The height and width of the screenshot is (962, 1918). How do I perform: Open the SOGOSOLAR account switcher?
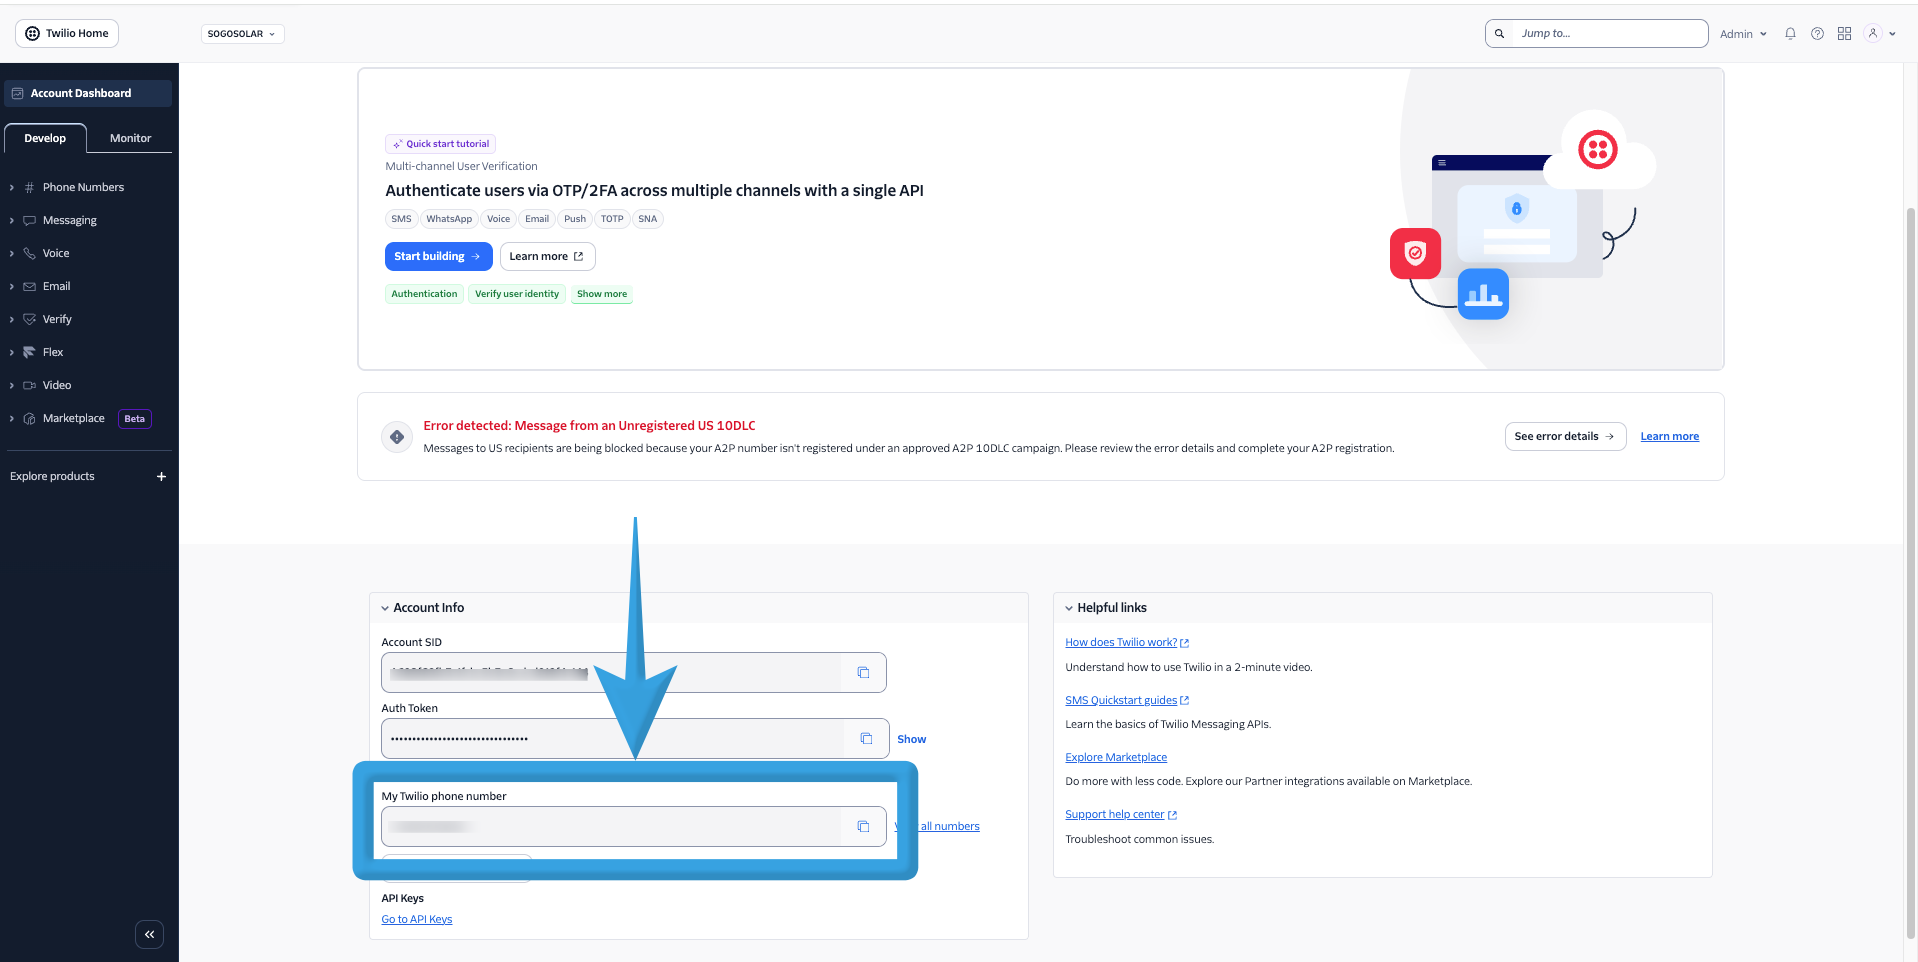coord(242,33)
